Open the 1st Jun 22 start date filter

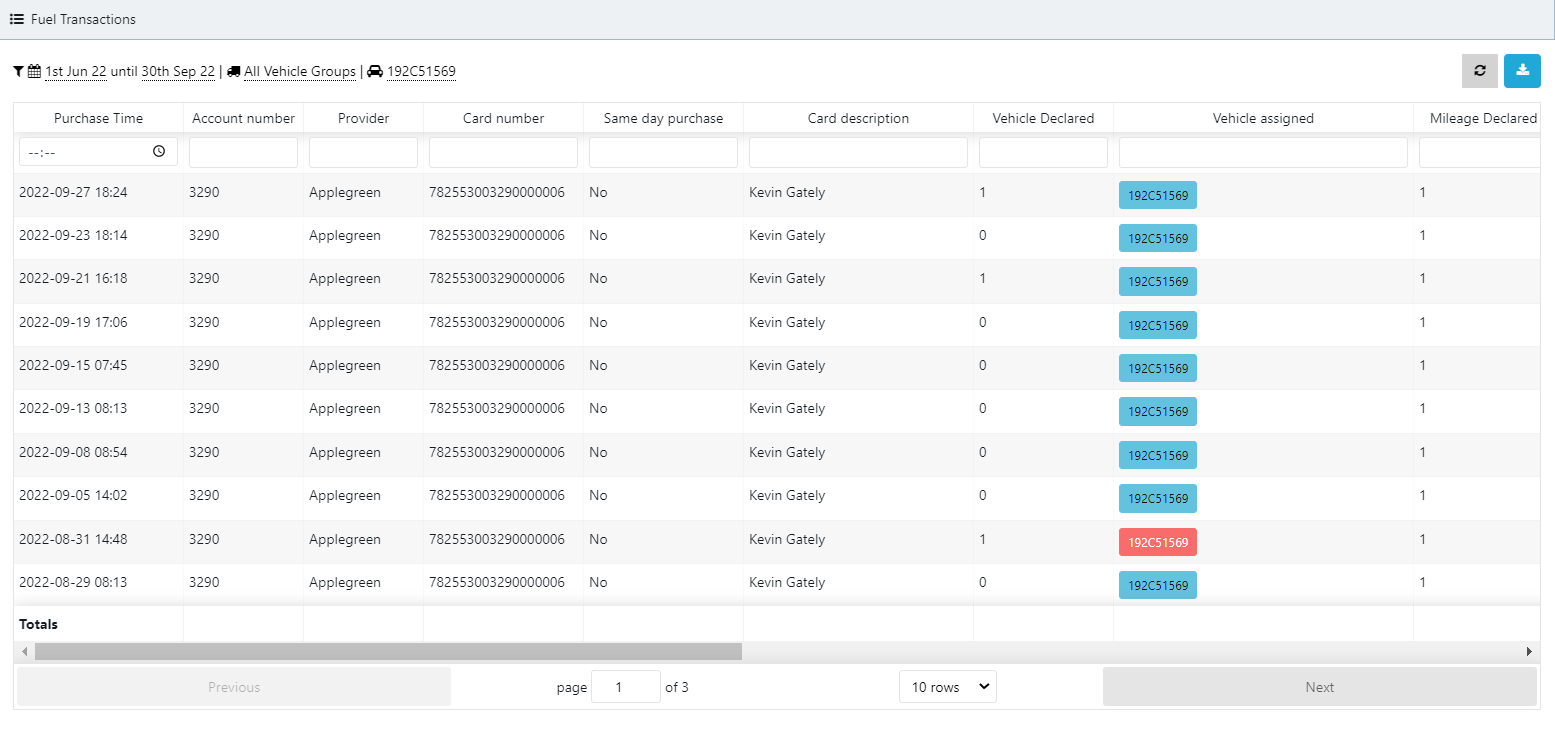click(76, 72)
